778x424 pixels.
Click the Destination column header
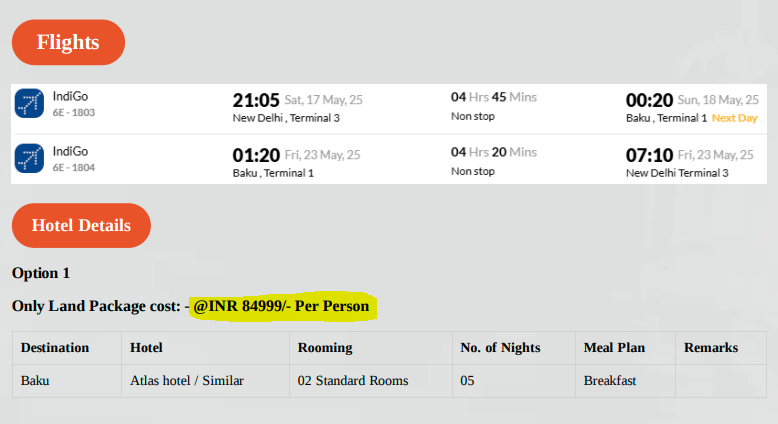[55, 348]
